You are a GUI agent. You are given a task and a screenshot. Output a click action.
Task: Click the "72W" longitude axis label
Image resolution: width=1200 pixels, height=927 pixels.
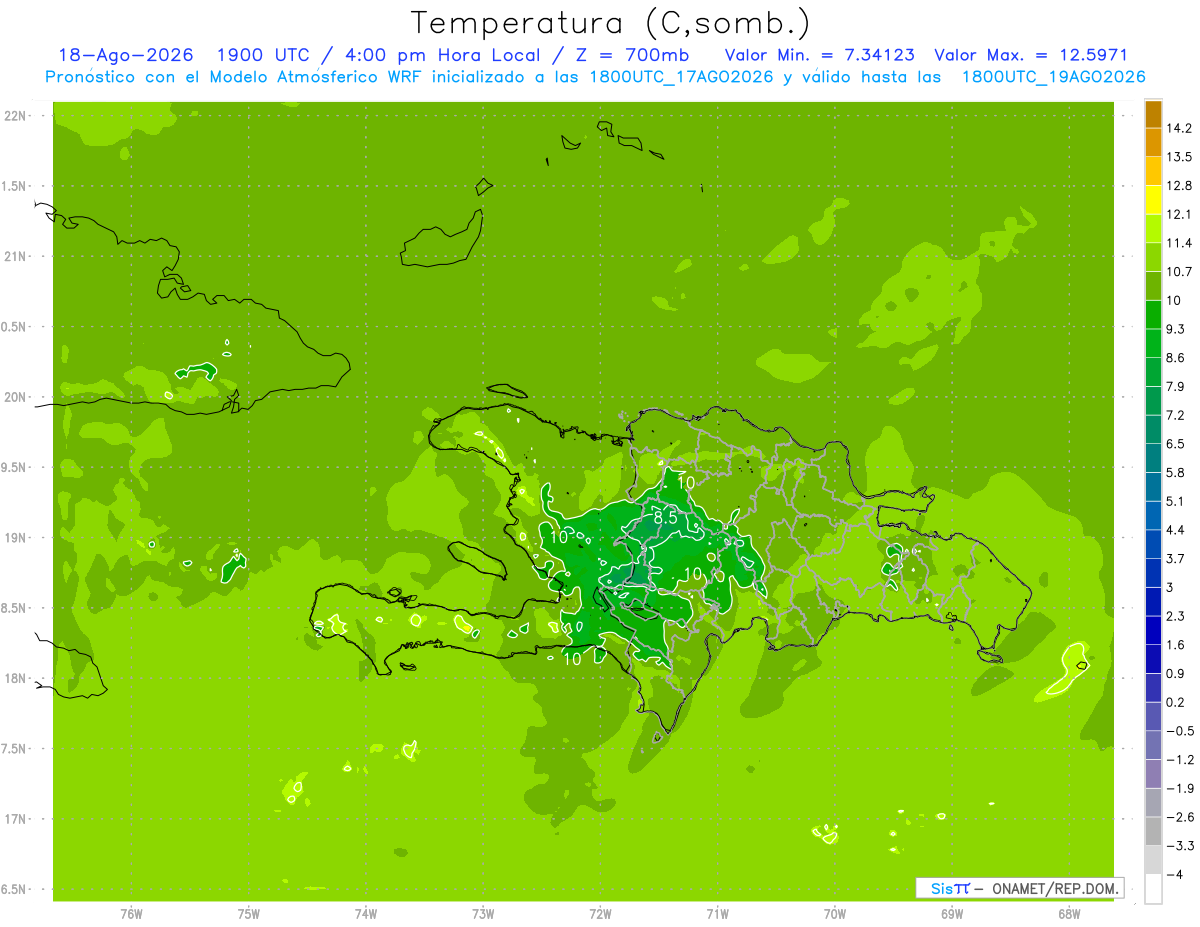(600, 914)
